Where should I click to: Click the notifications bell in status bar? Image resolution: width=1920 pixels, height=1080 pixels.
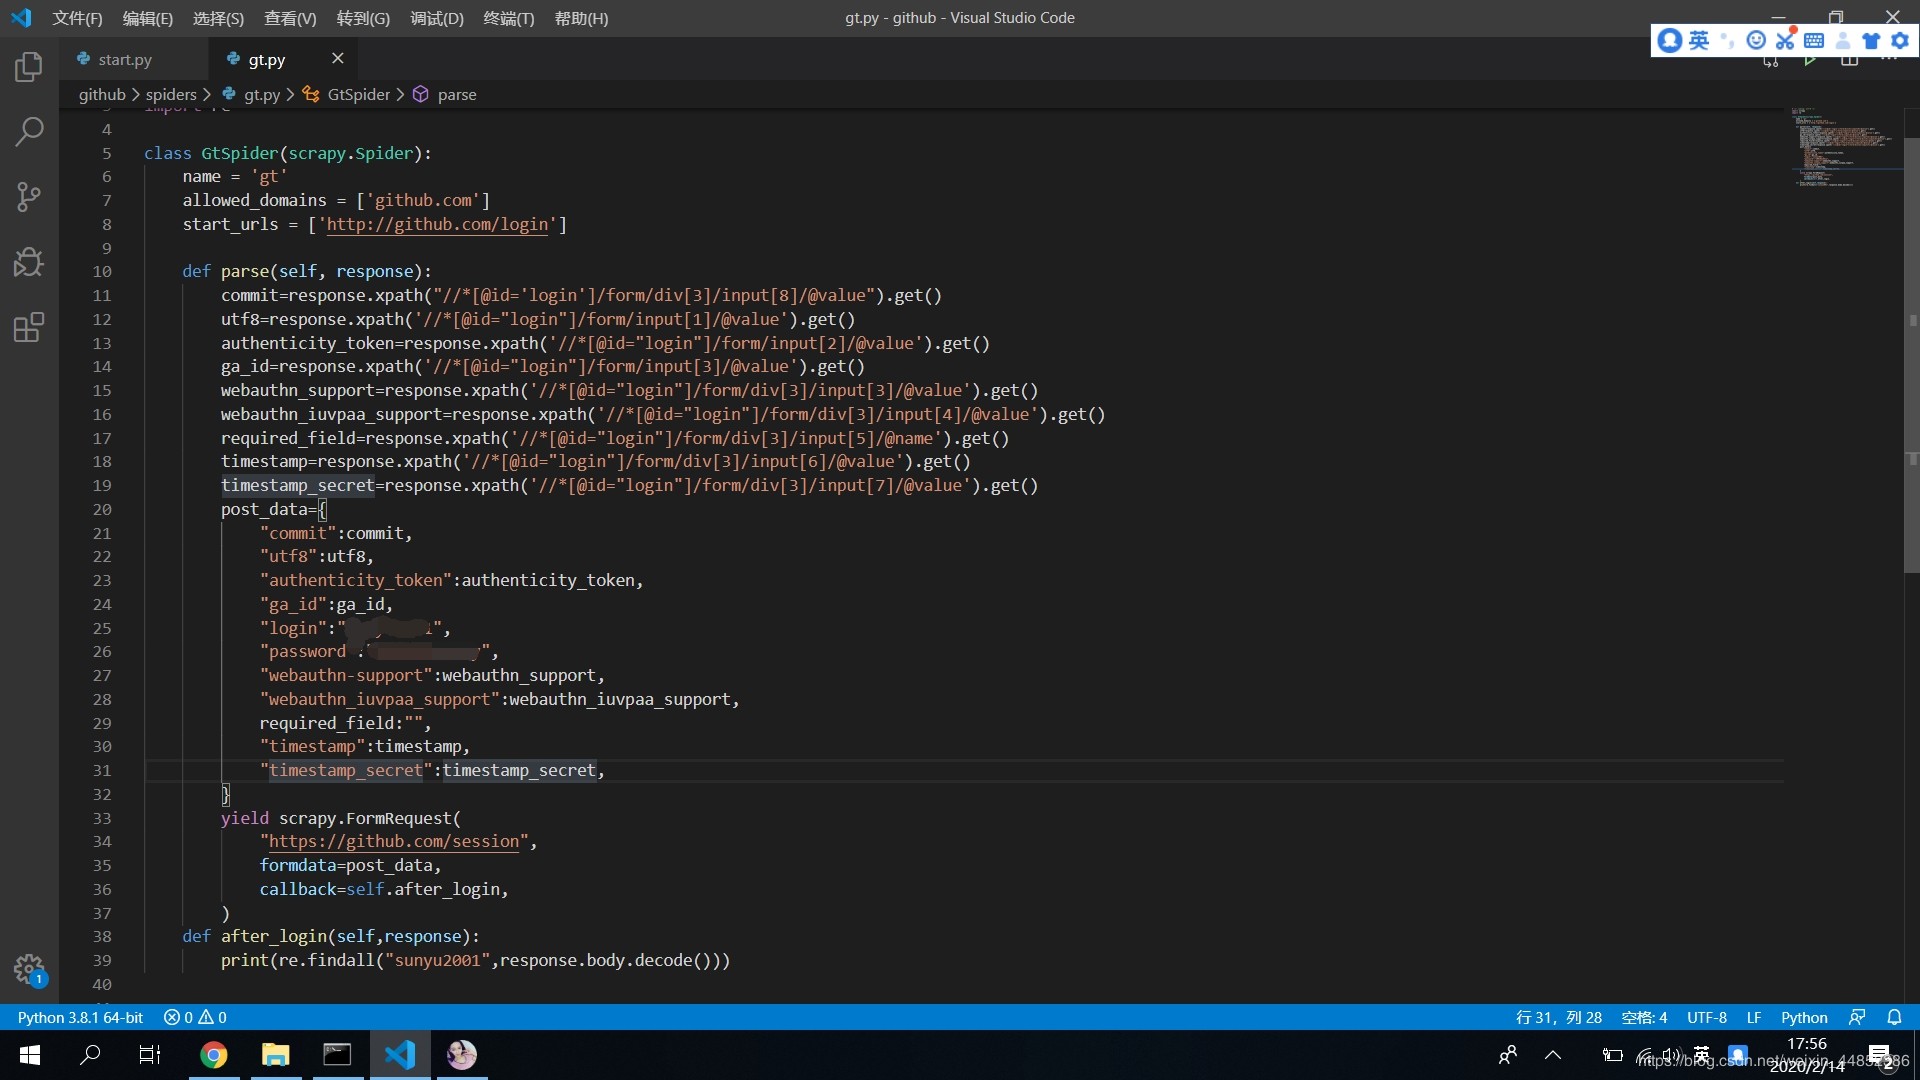click(x=1894, y=1017)
